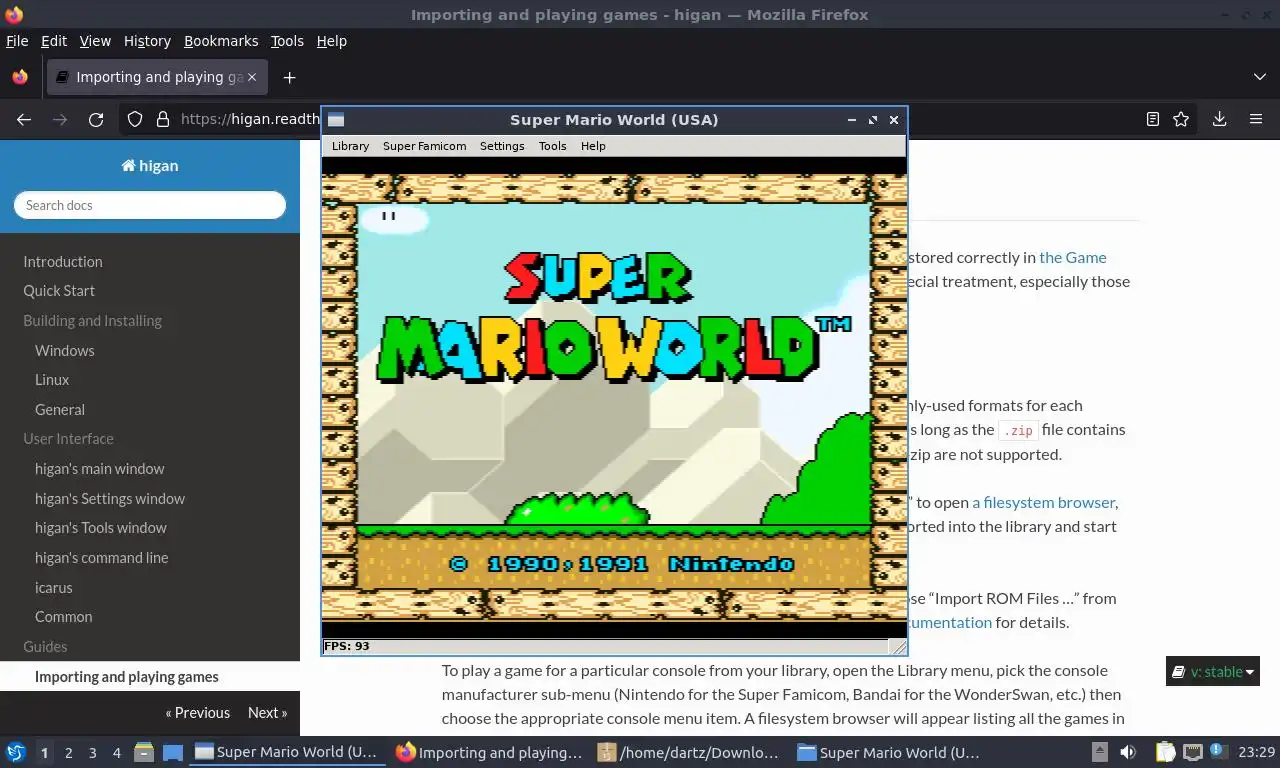The width and height of the screenshot is (1280, 768).
Task: Click the Super Mario World game screen
Action: click(614, 397)
